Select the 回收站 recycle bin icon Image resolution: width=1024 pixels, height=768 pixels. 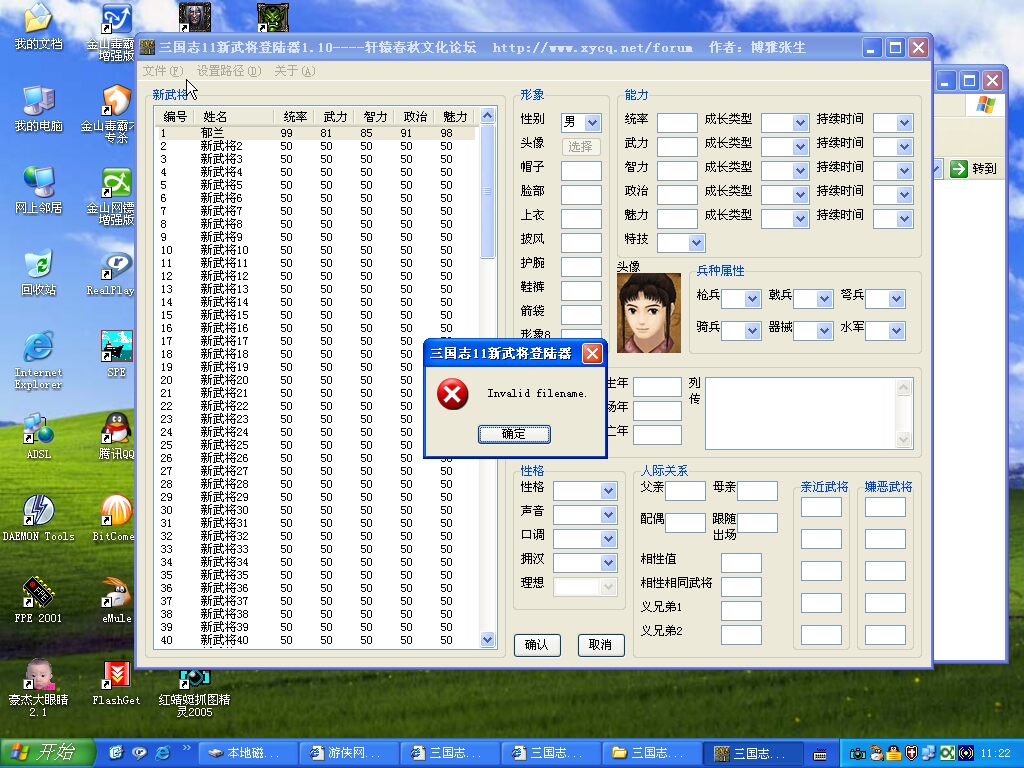[38, 271]
